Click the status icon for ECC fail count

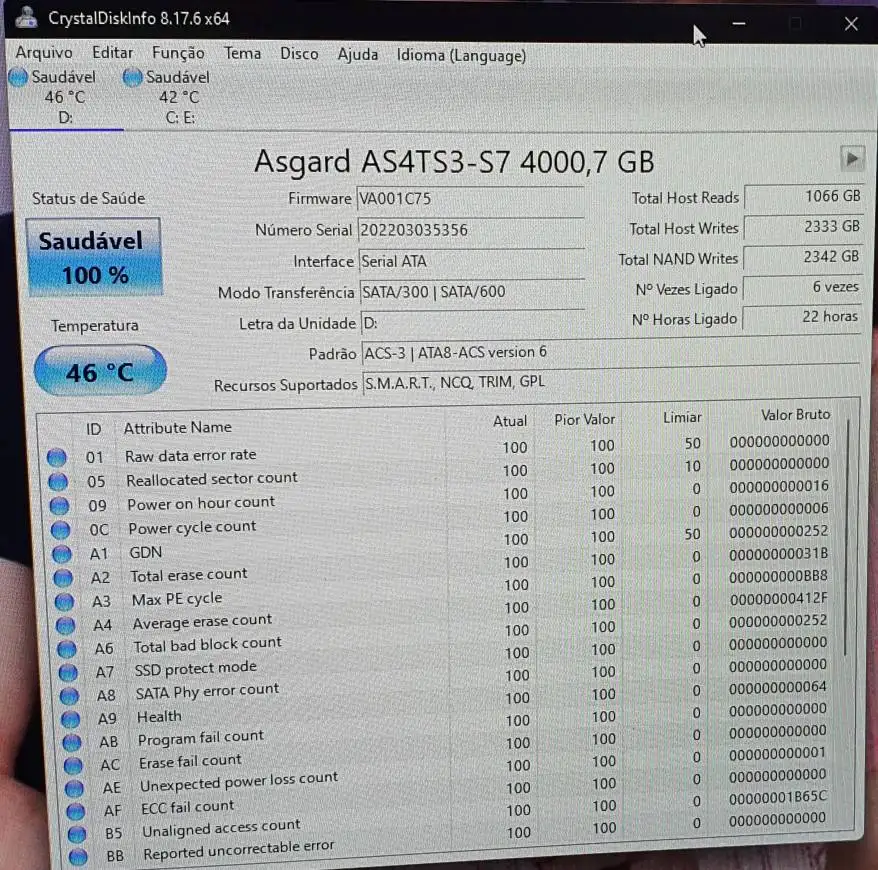coord(76,811)
